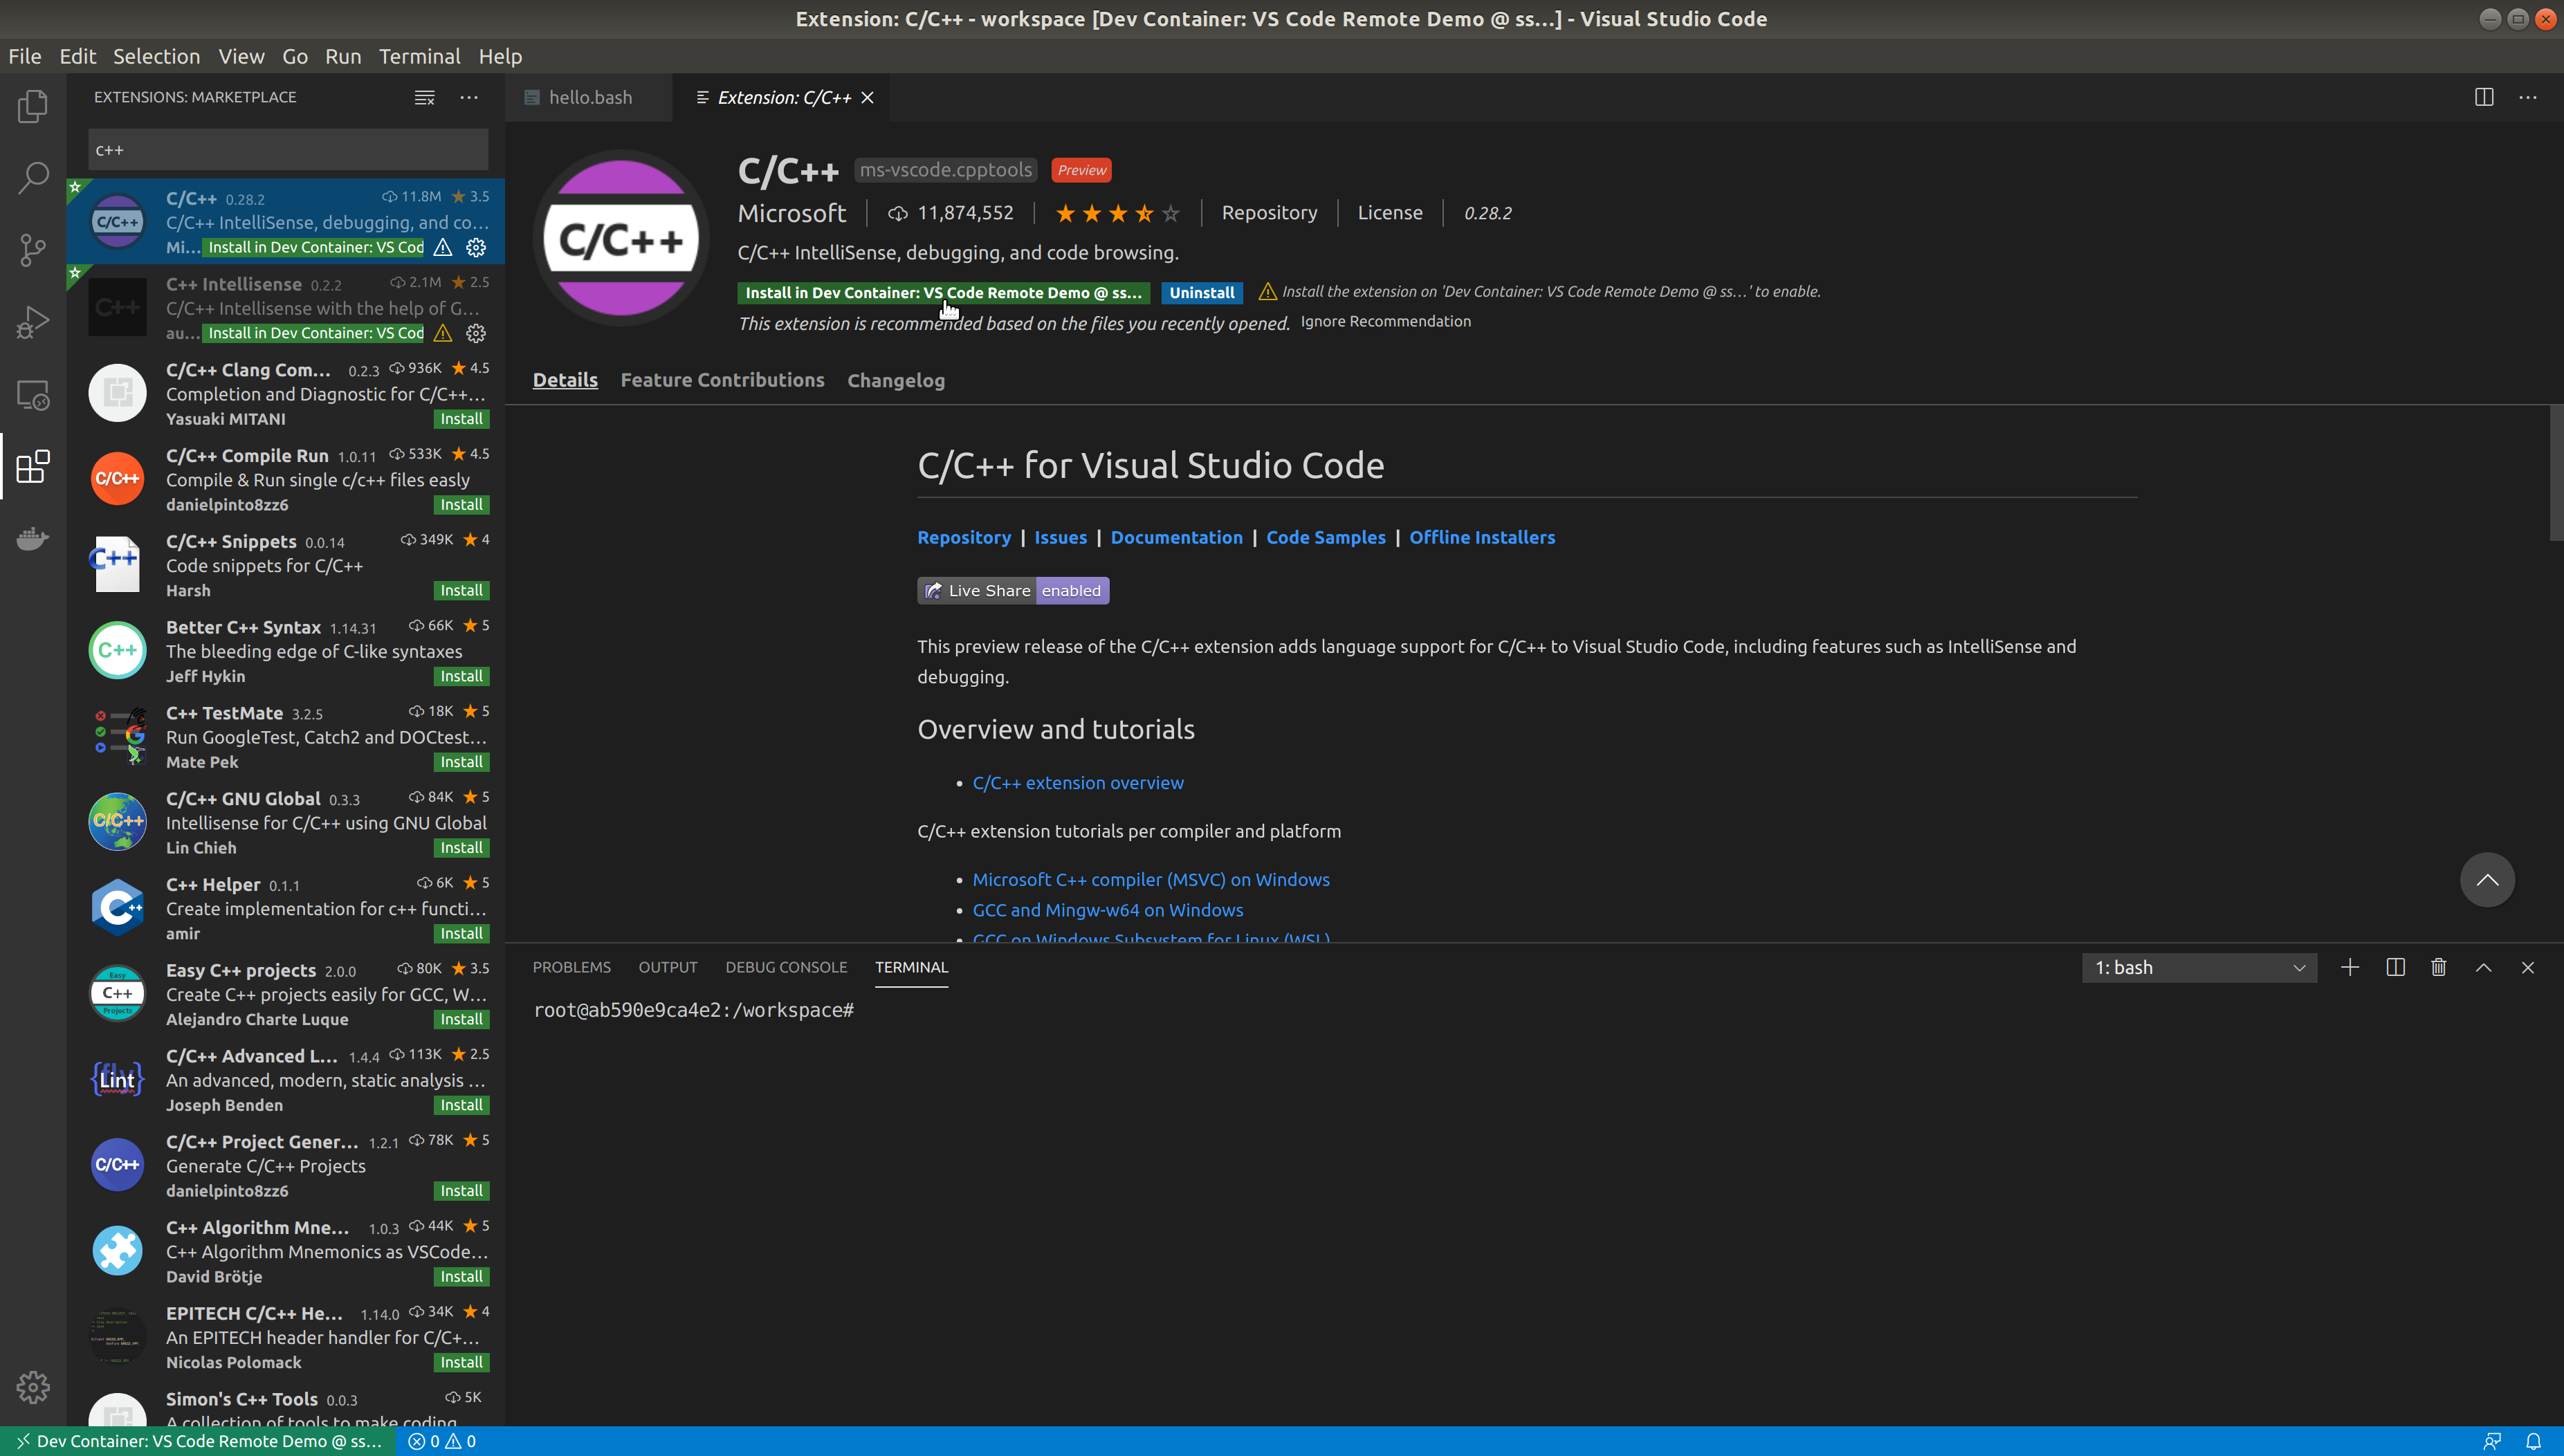Screen dimensions: 2564x1456
Task: Open the Terminal menu
Action: (x=419, y=56)
